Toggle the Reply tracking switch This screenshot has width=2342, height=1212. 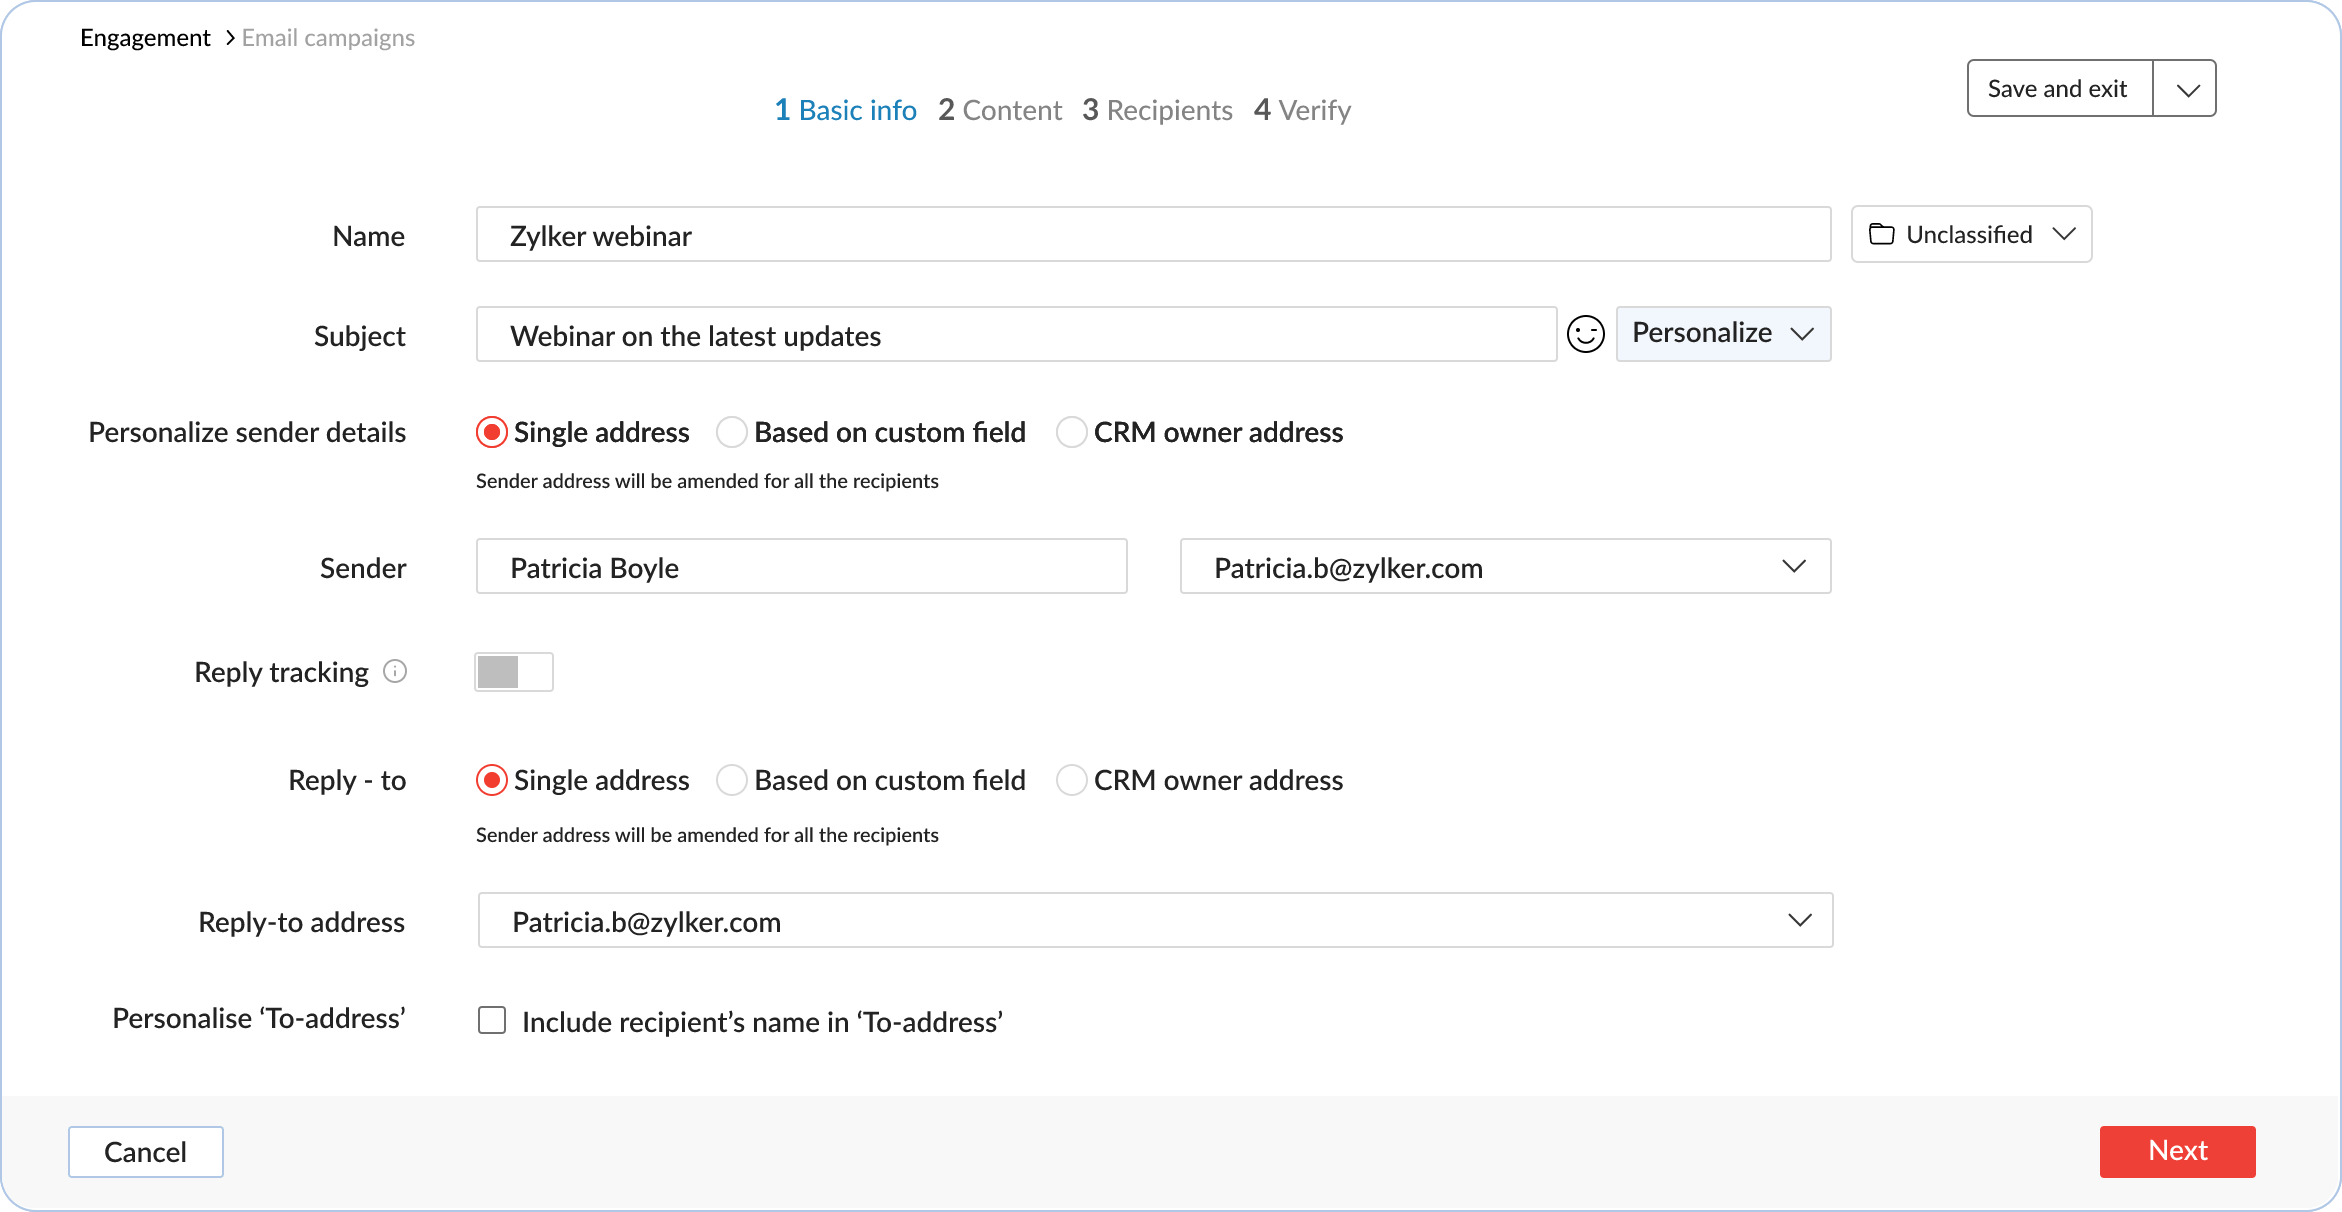[x=514, y=672]
